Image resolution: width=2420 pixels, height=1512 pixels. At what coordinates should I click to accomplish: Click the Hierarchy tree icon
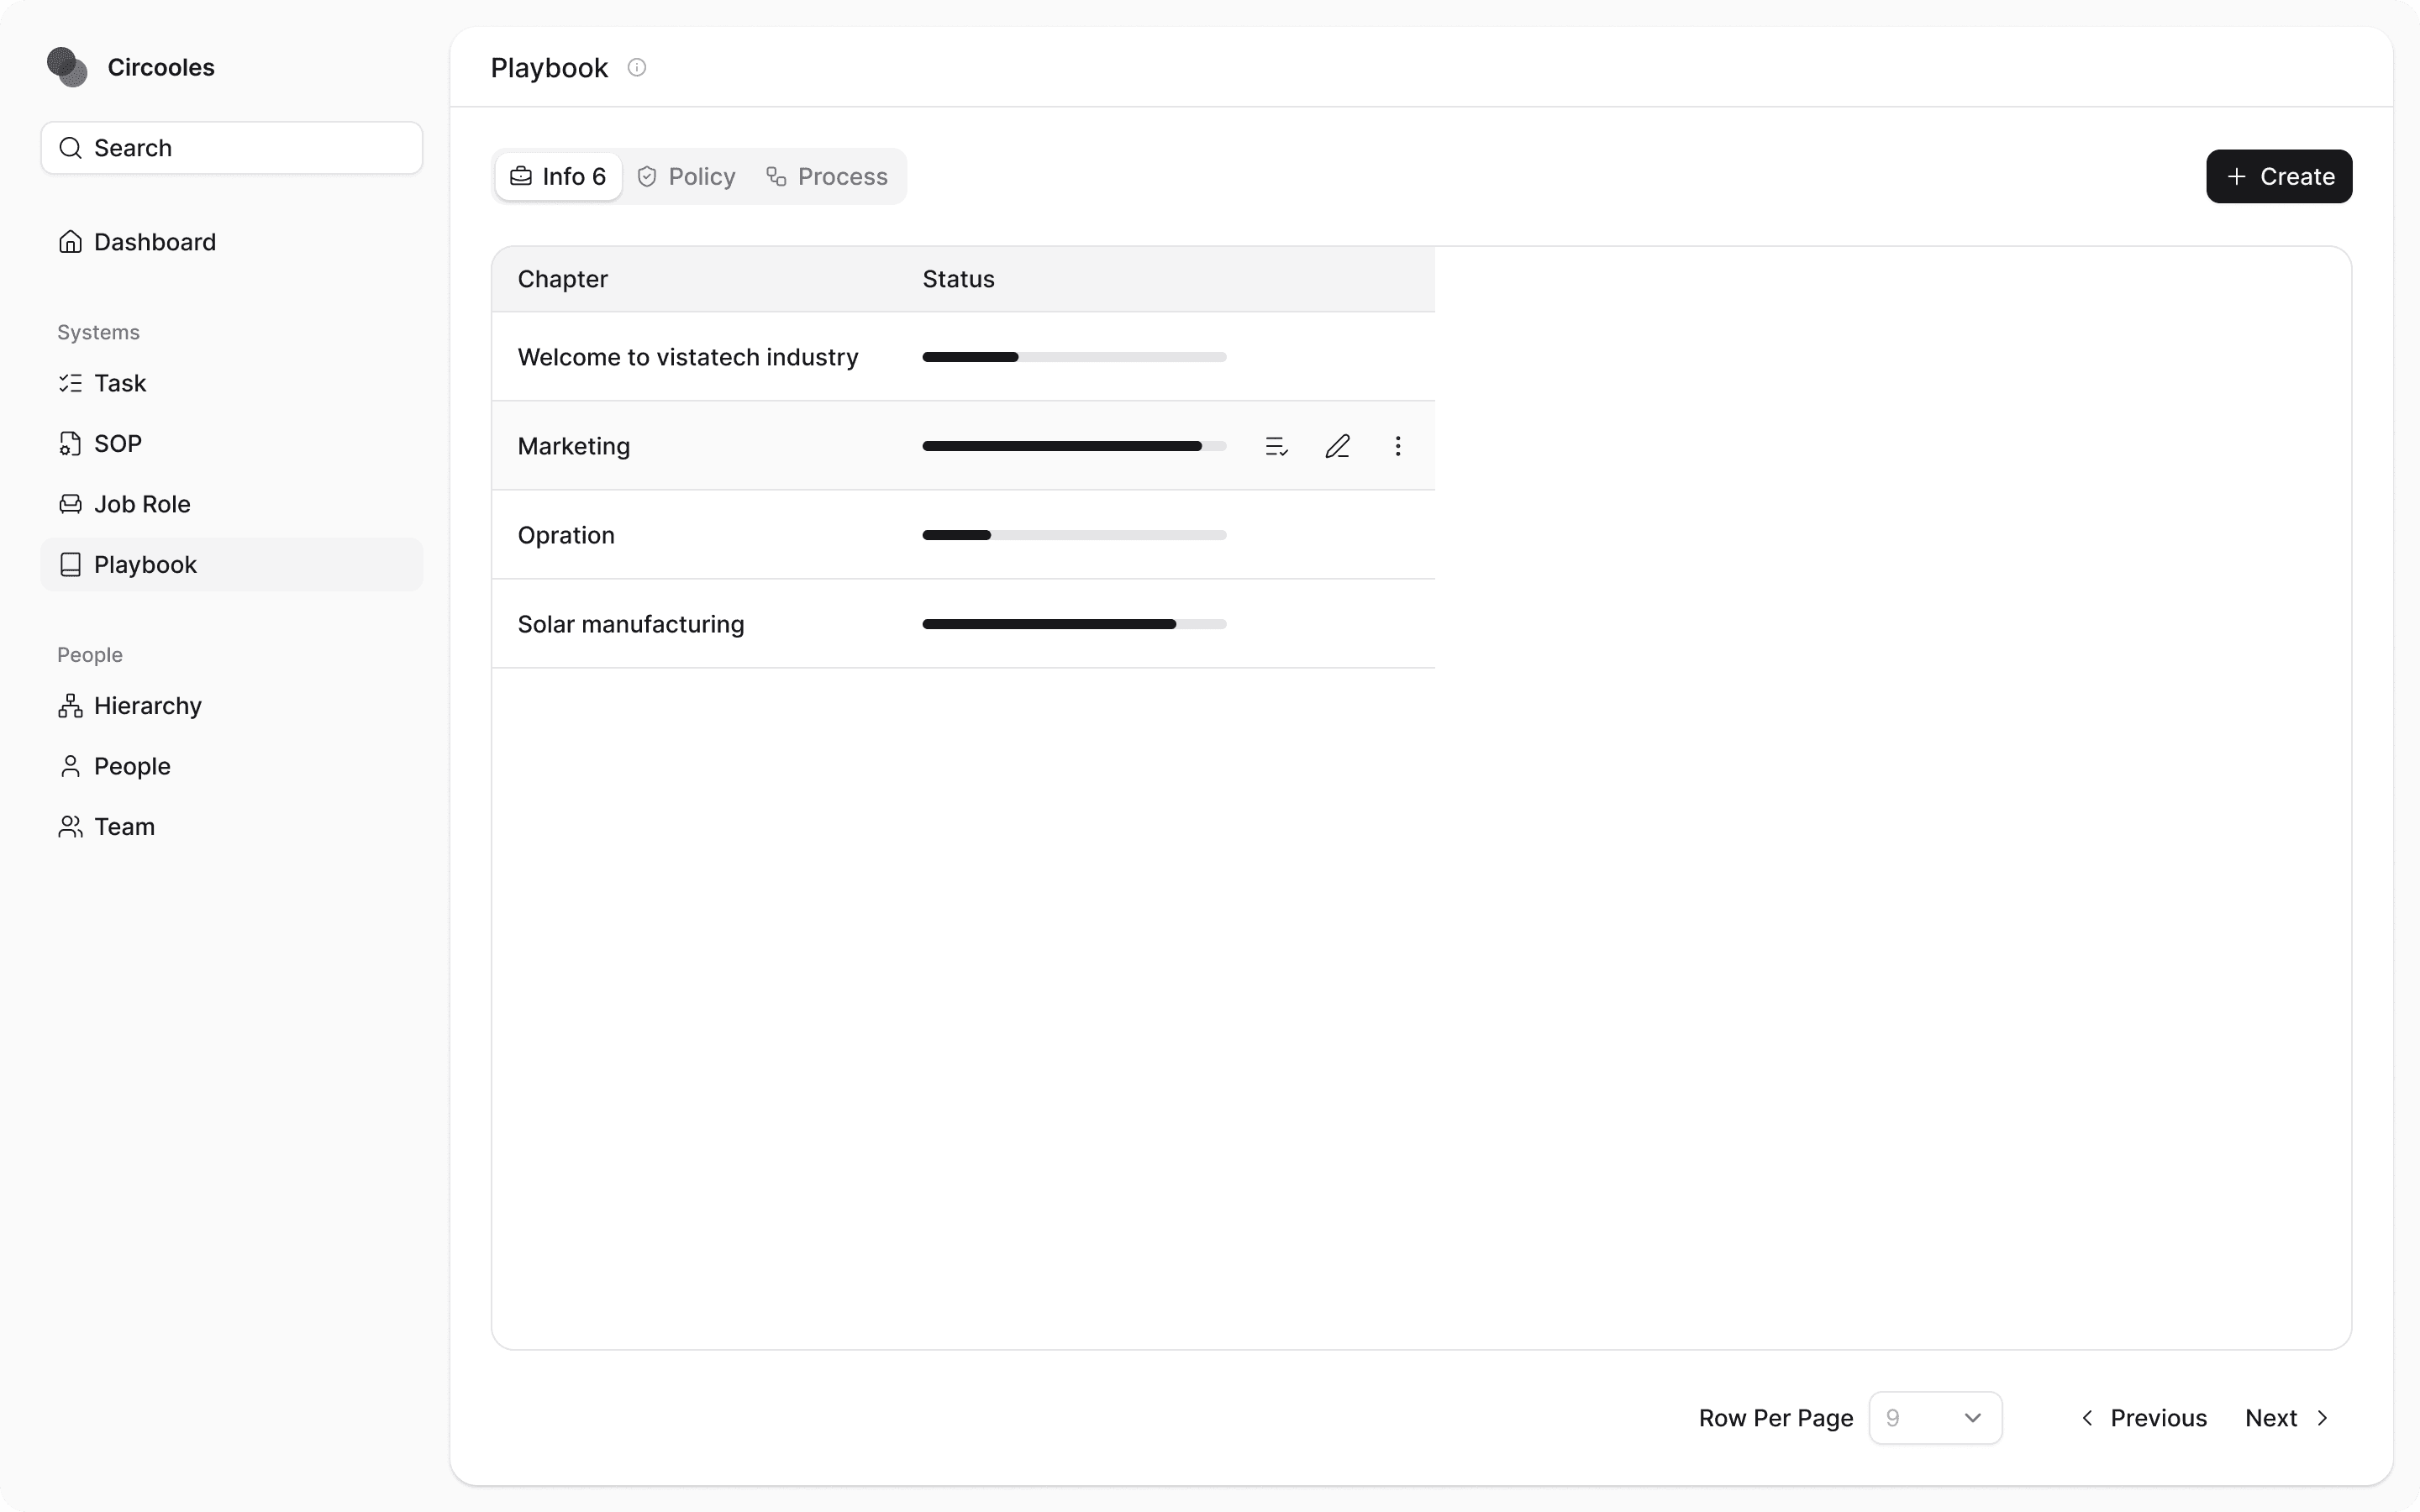pyautogui.click(x=70, y=706)
